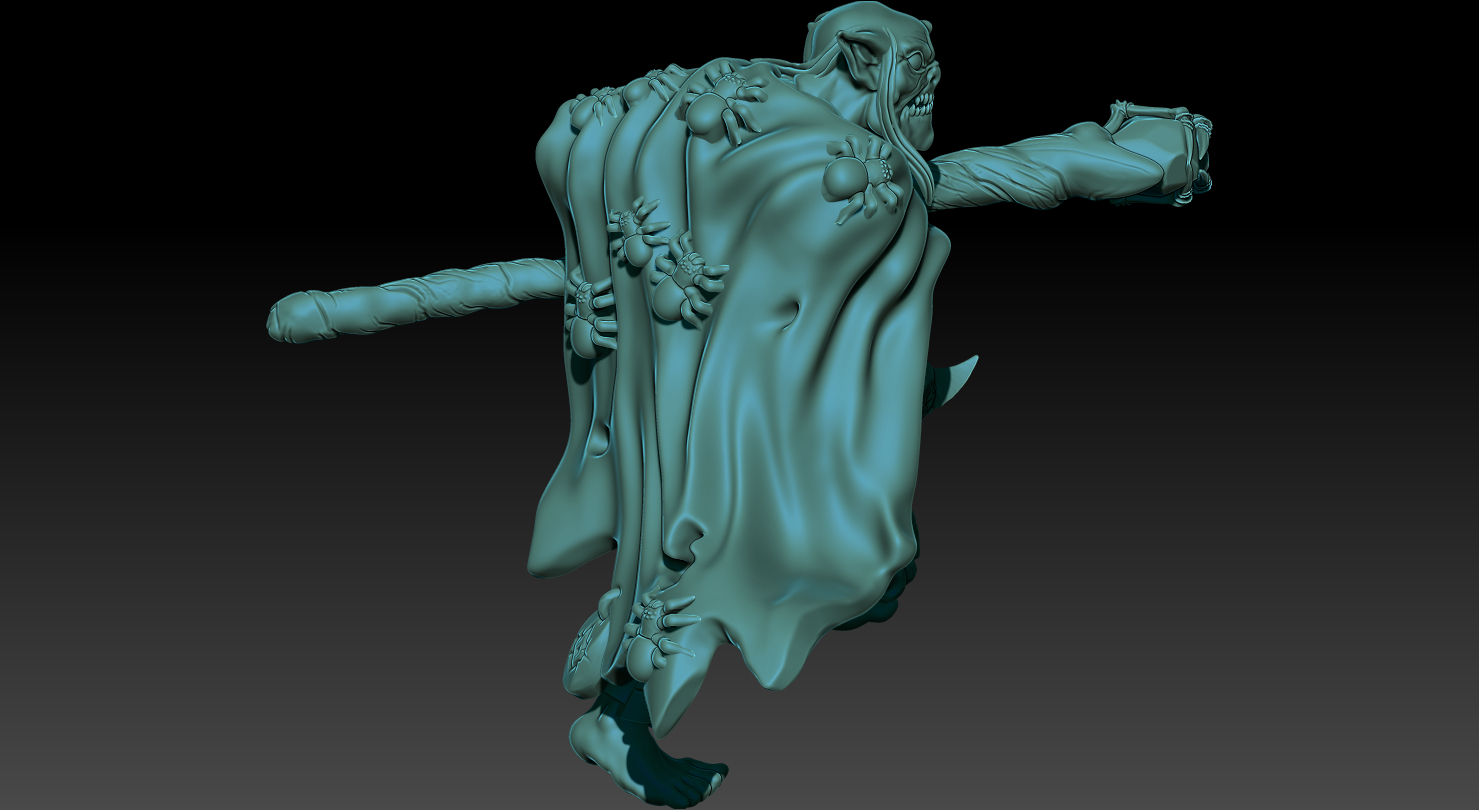The image size is (1479, 810).
Task: Select the spider on the cloak's bottom hem
Action: tap(650, 632)
